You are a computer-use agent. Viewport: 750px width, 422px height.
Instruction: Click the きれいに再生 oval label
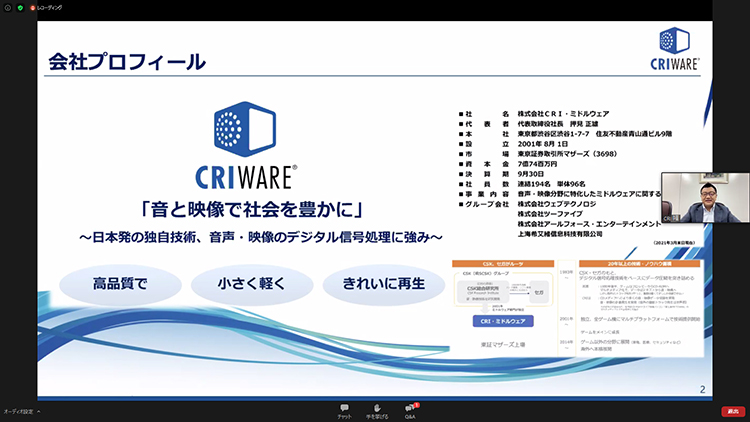click(384, 284)
